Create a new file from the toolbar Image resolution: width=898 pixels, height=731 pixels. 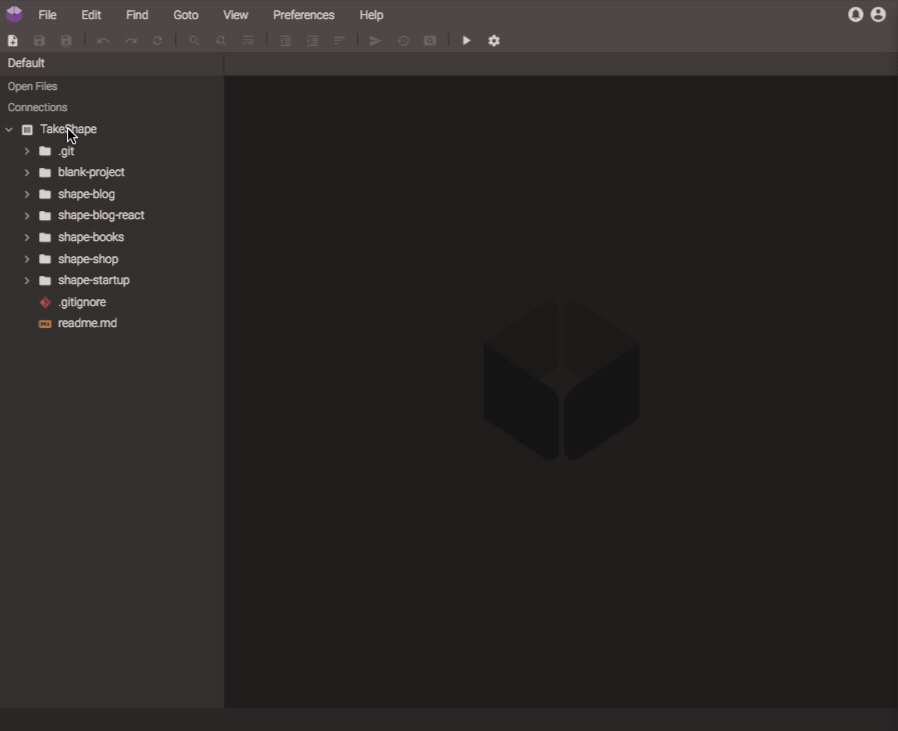click(13, 41)
